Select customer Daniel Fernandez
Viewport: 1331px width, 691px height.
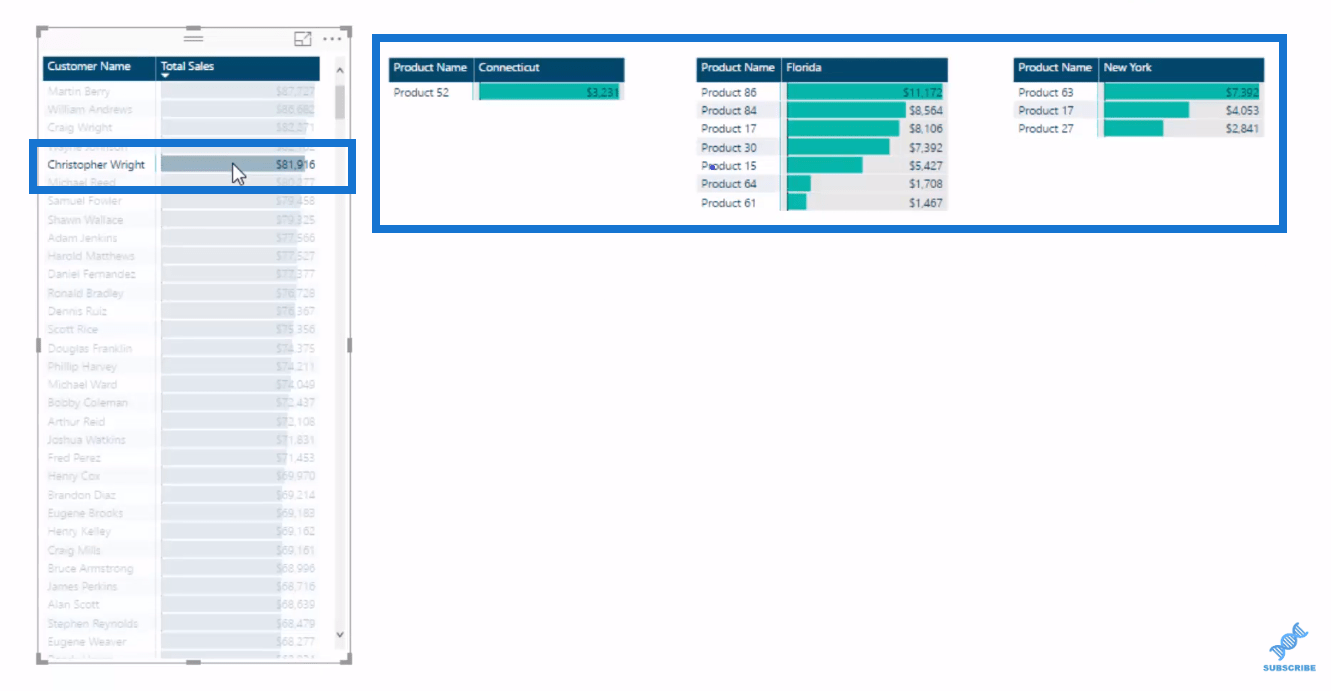tap(92, 274)
